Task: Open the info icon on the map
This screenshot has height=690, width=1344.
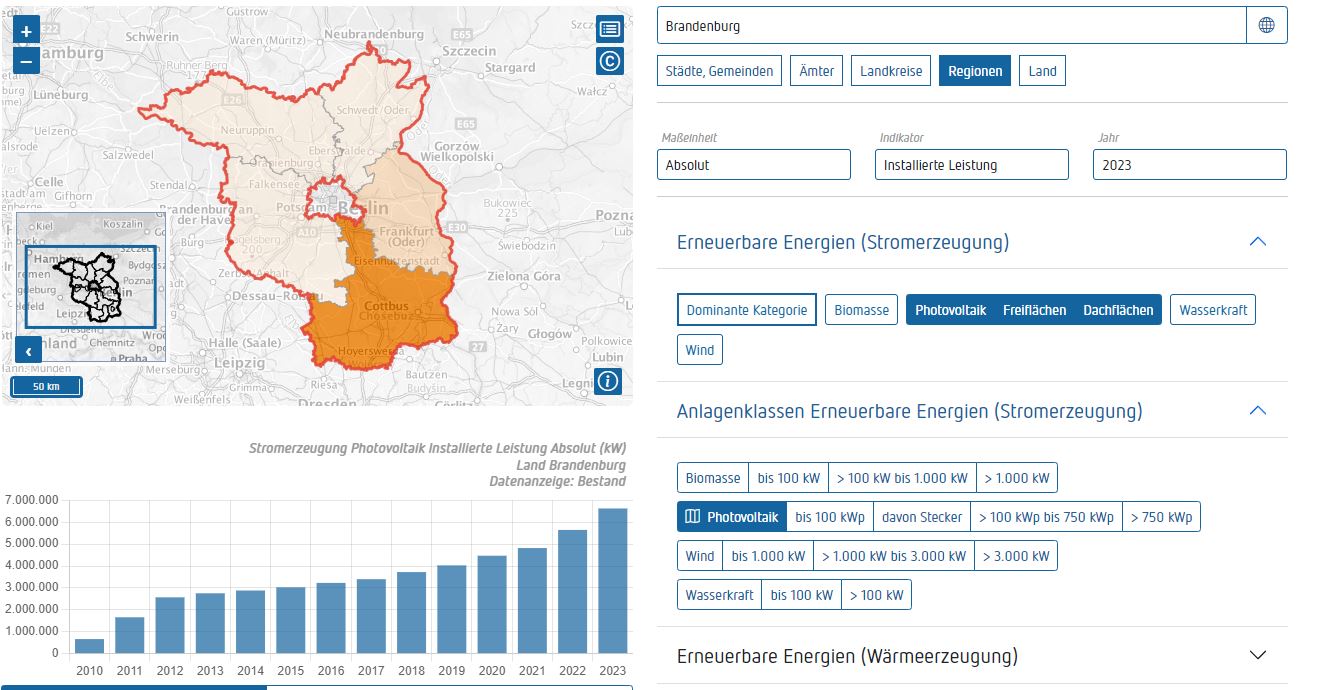Action: [607, 381]
